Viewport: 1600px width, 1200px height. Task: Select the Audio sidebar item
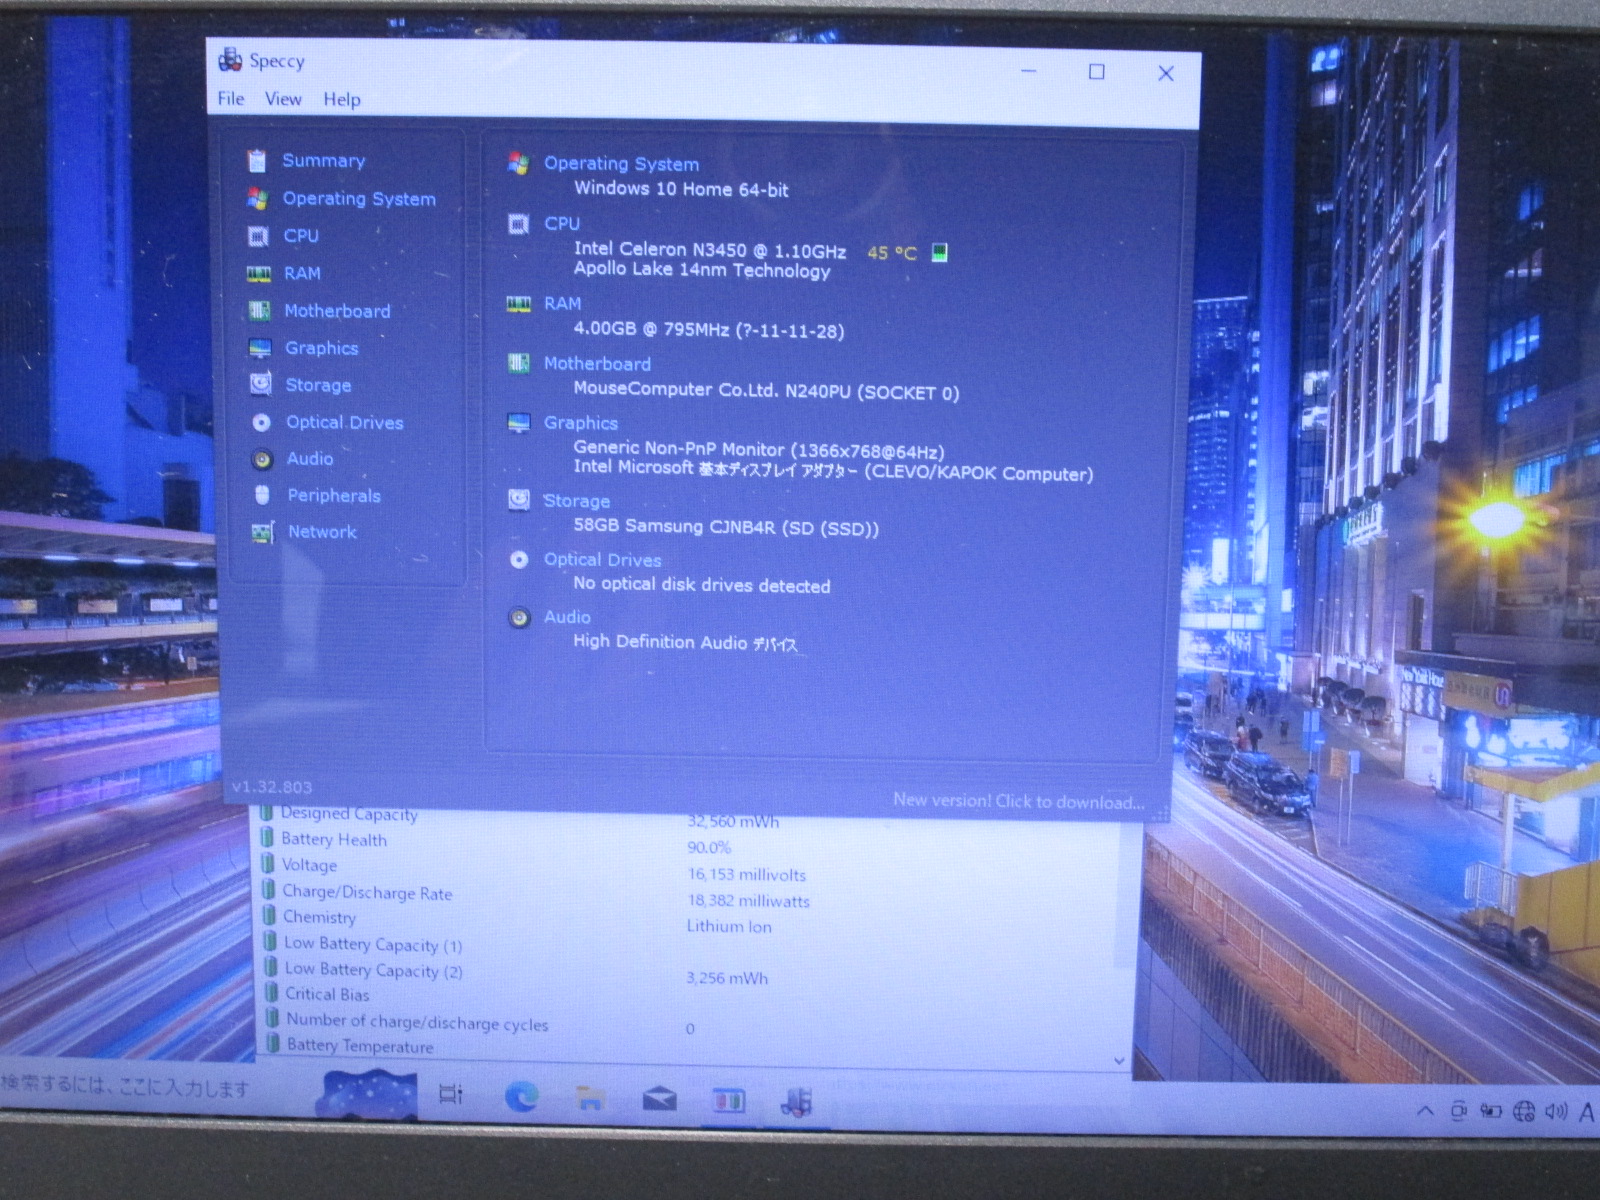(309, 458)
